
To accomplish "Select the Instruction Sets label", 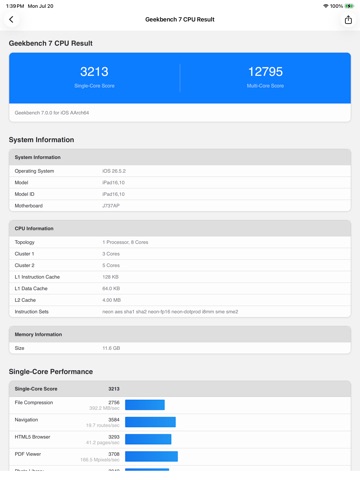I will 32,312.
